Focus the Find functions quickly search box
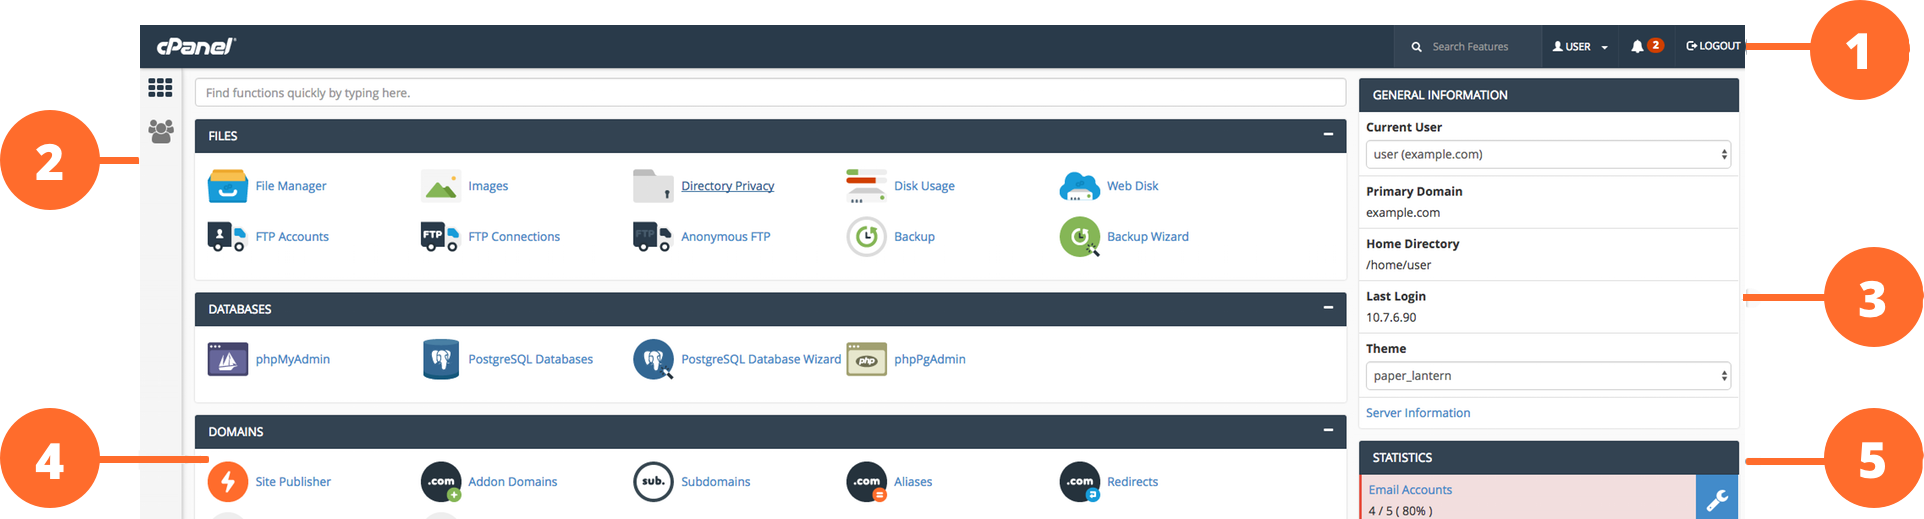1924x519 pixels. 770,93
